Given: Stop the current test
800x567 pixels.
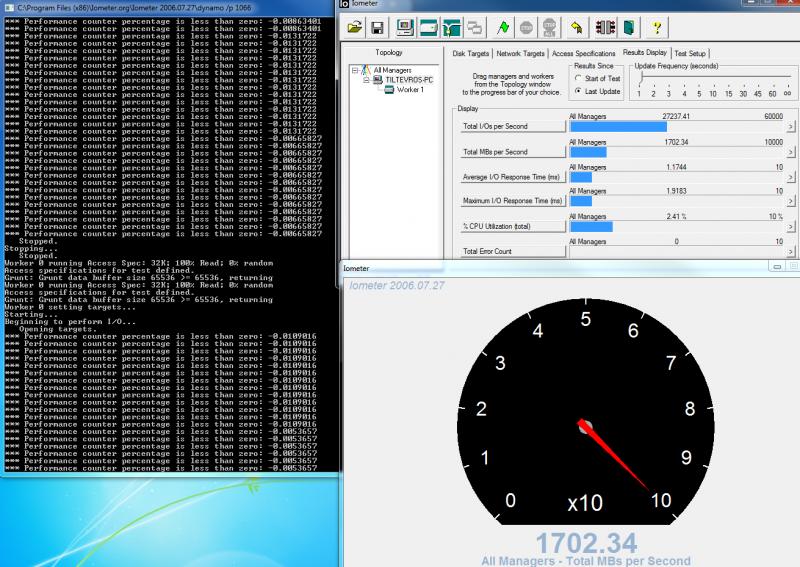Looking at the screenshot, I should [526, 27].
